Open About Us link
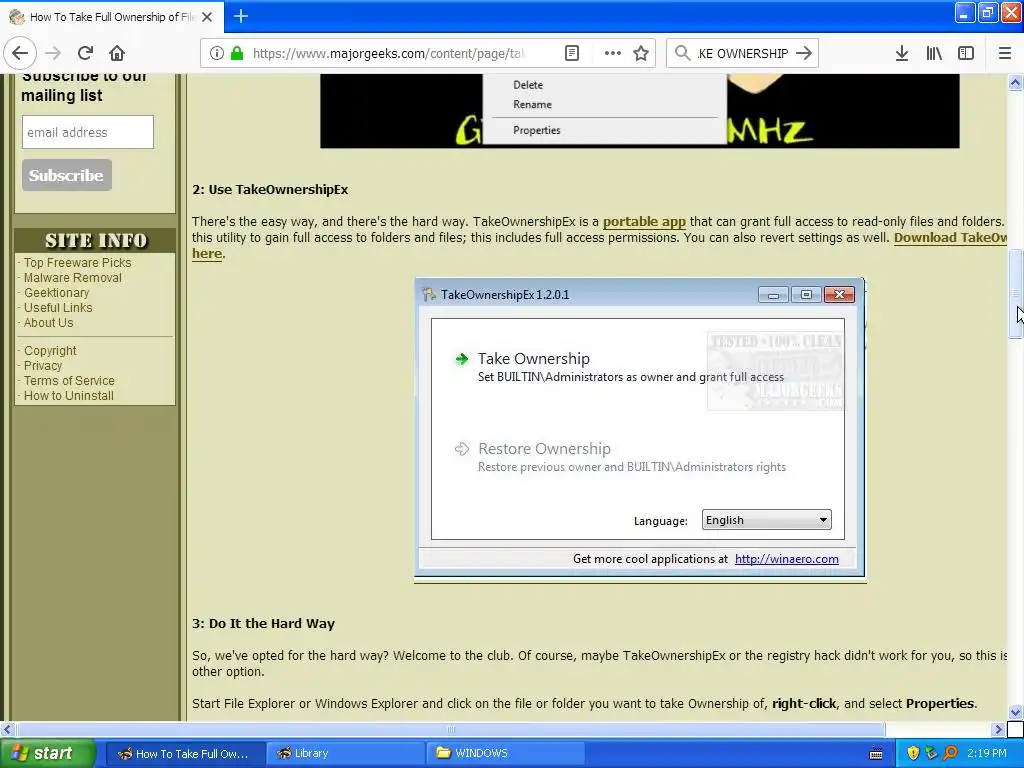Image resolution: width=1024 pixels, height=768 pixels. pos(48,323)
